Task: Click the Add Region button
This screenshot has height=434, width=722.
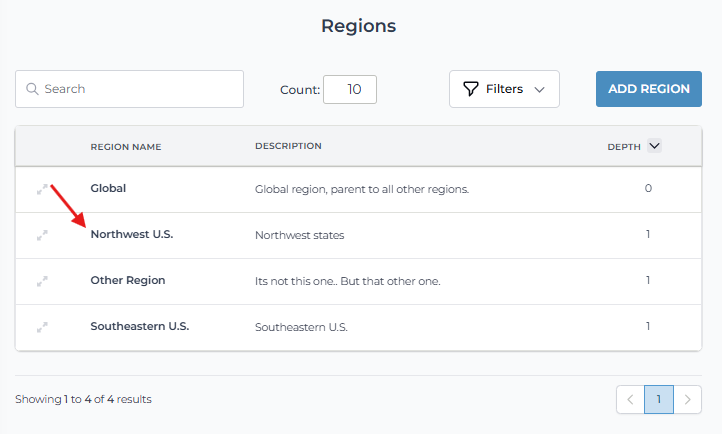Action: click(x=648, y=89)
